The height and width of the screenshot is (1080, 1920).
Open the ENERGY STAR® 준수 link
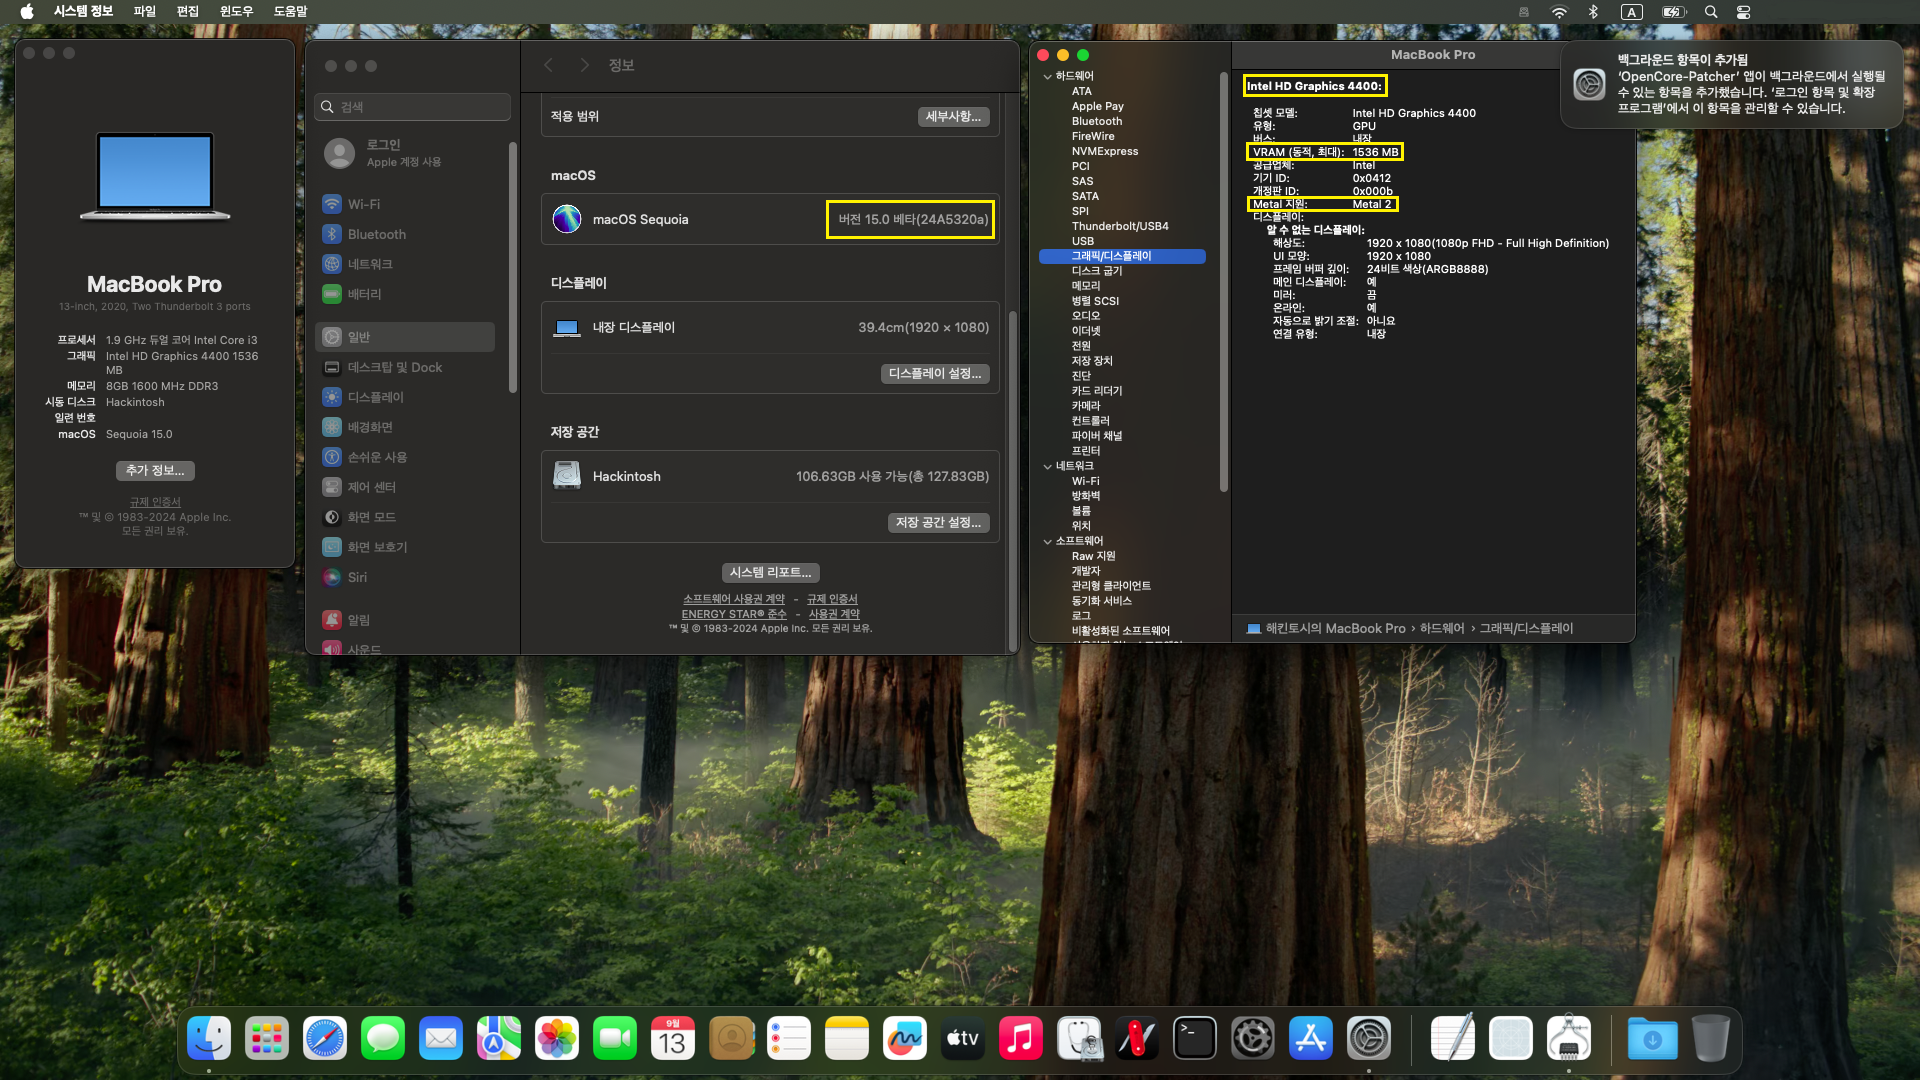[734, 614]
